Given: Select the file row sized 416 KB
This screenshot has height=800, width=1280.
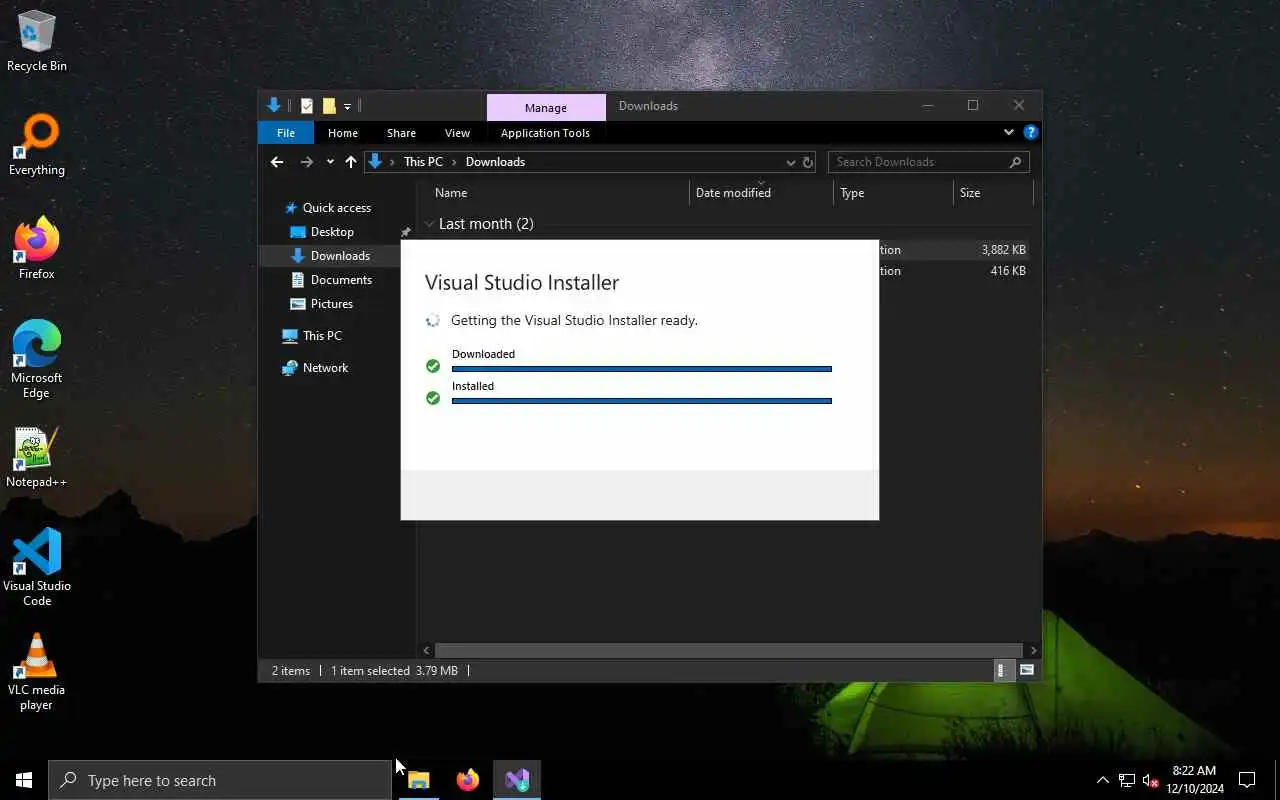Looking at the screenshot, I should (954, 271).
